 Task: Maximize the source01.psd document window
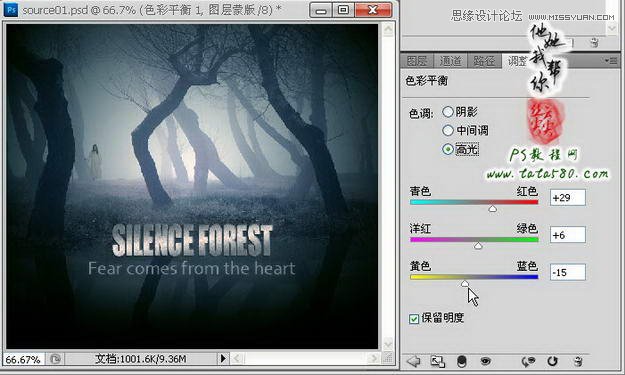343,10
